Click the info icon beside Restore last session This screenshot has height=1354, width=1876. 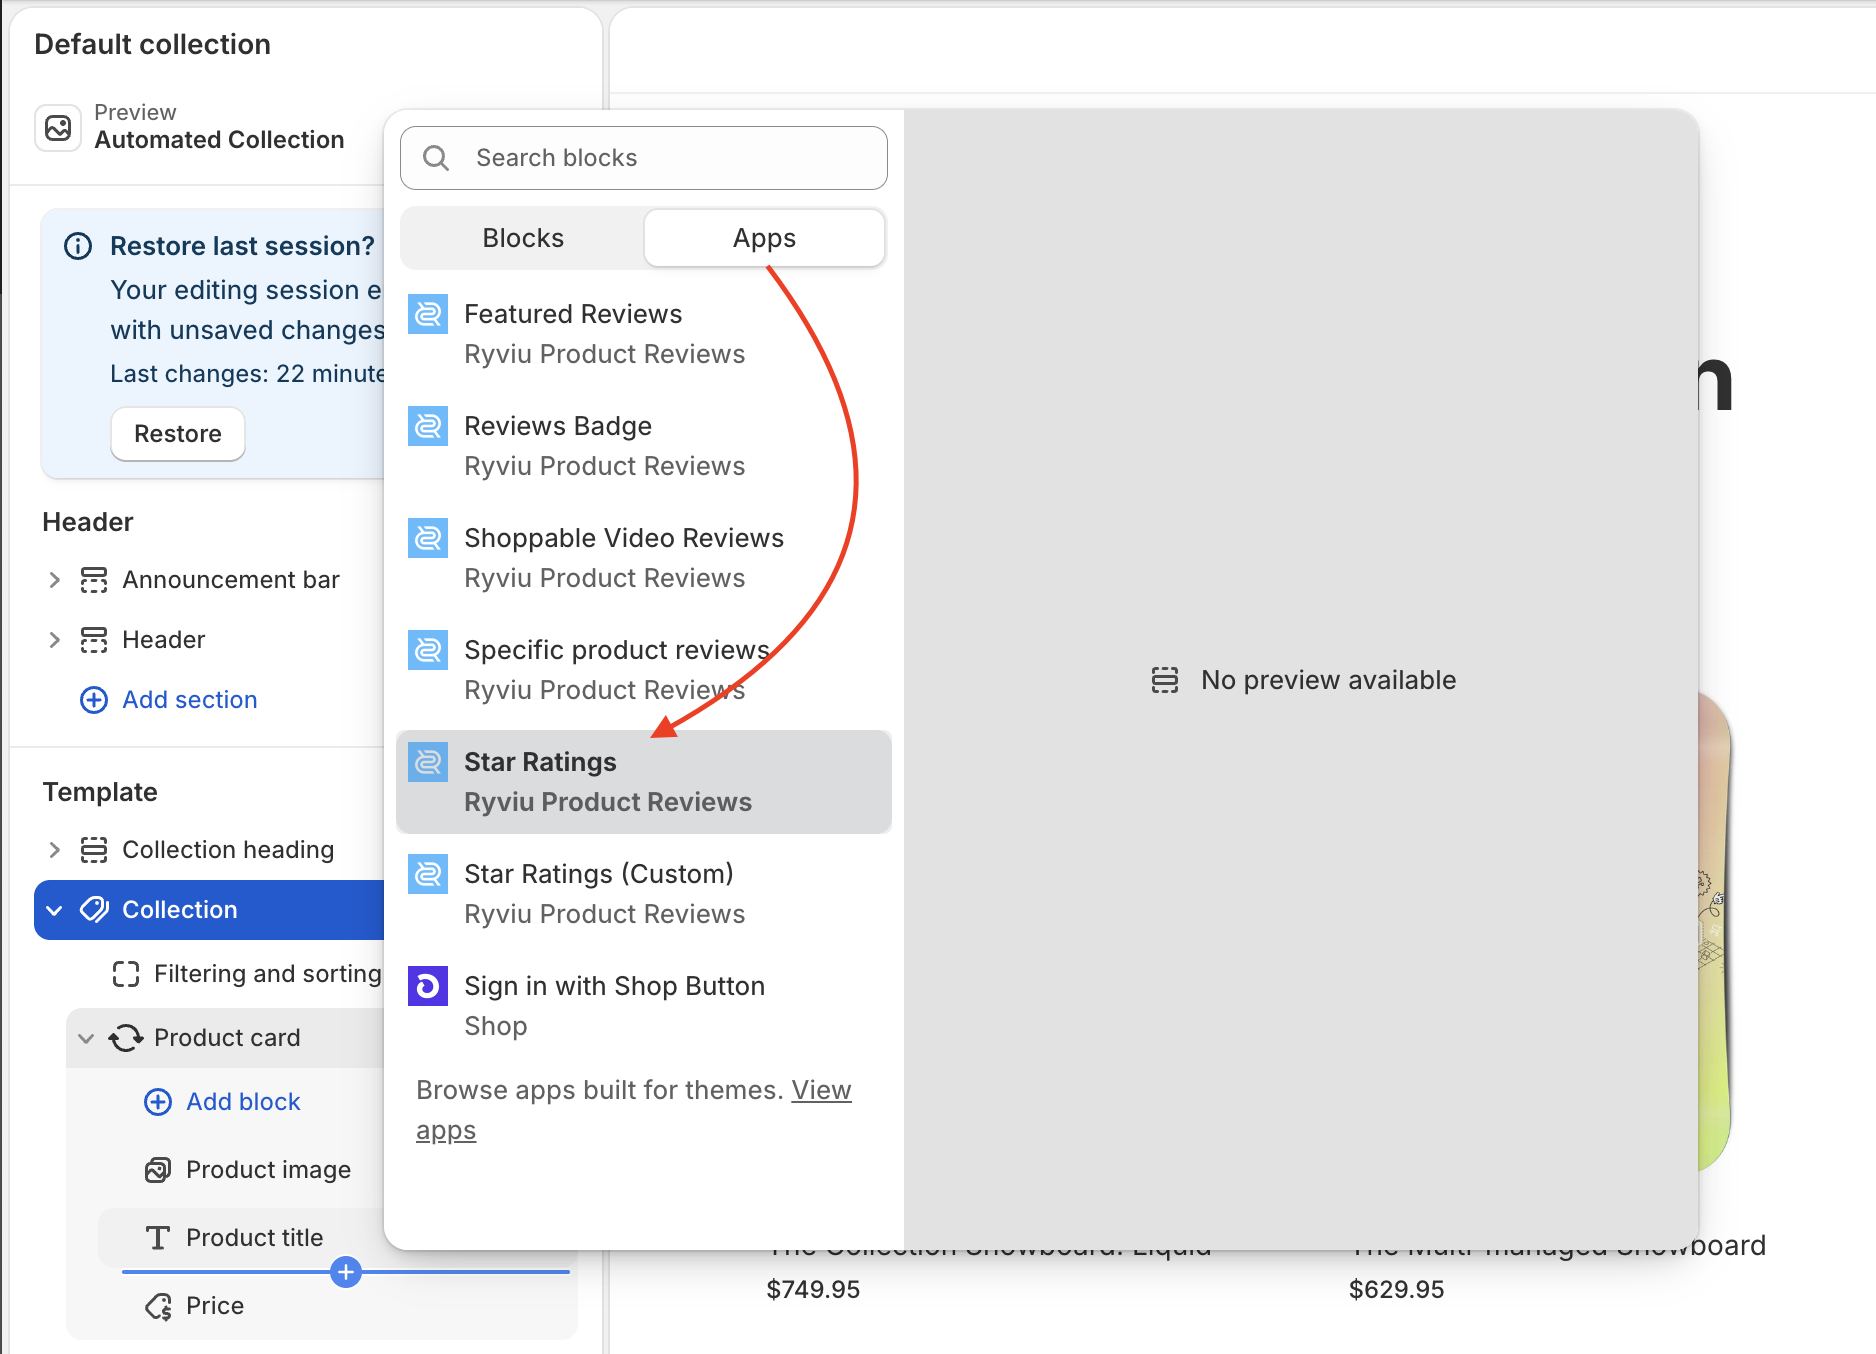pos(78,246)
